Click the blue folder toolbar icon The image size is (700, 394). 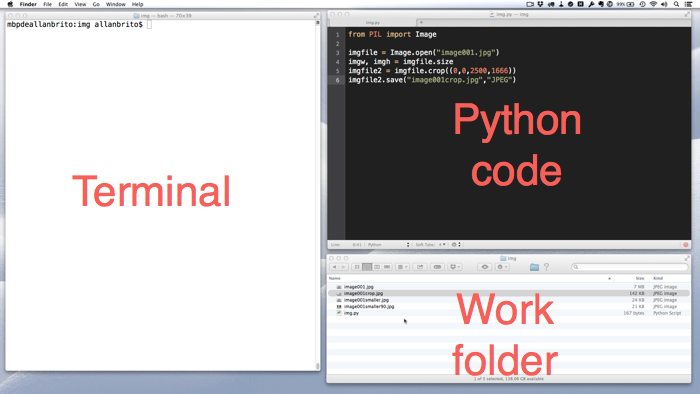tap(534, 267)
